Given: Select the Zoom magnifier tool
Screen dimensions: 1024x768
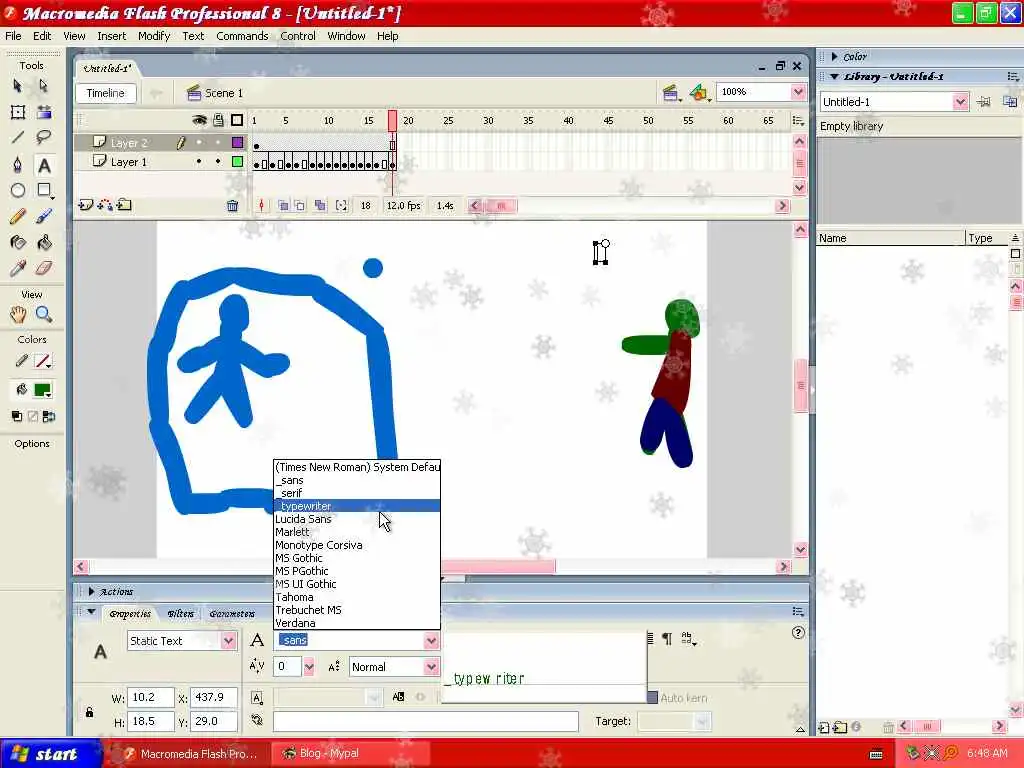Looking at the screenshot, I should coord(44,315).
